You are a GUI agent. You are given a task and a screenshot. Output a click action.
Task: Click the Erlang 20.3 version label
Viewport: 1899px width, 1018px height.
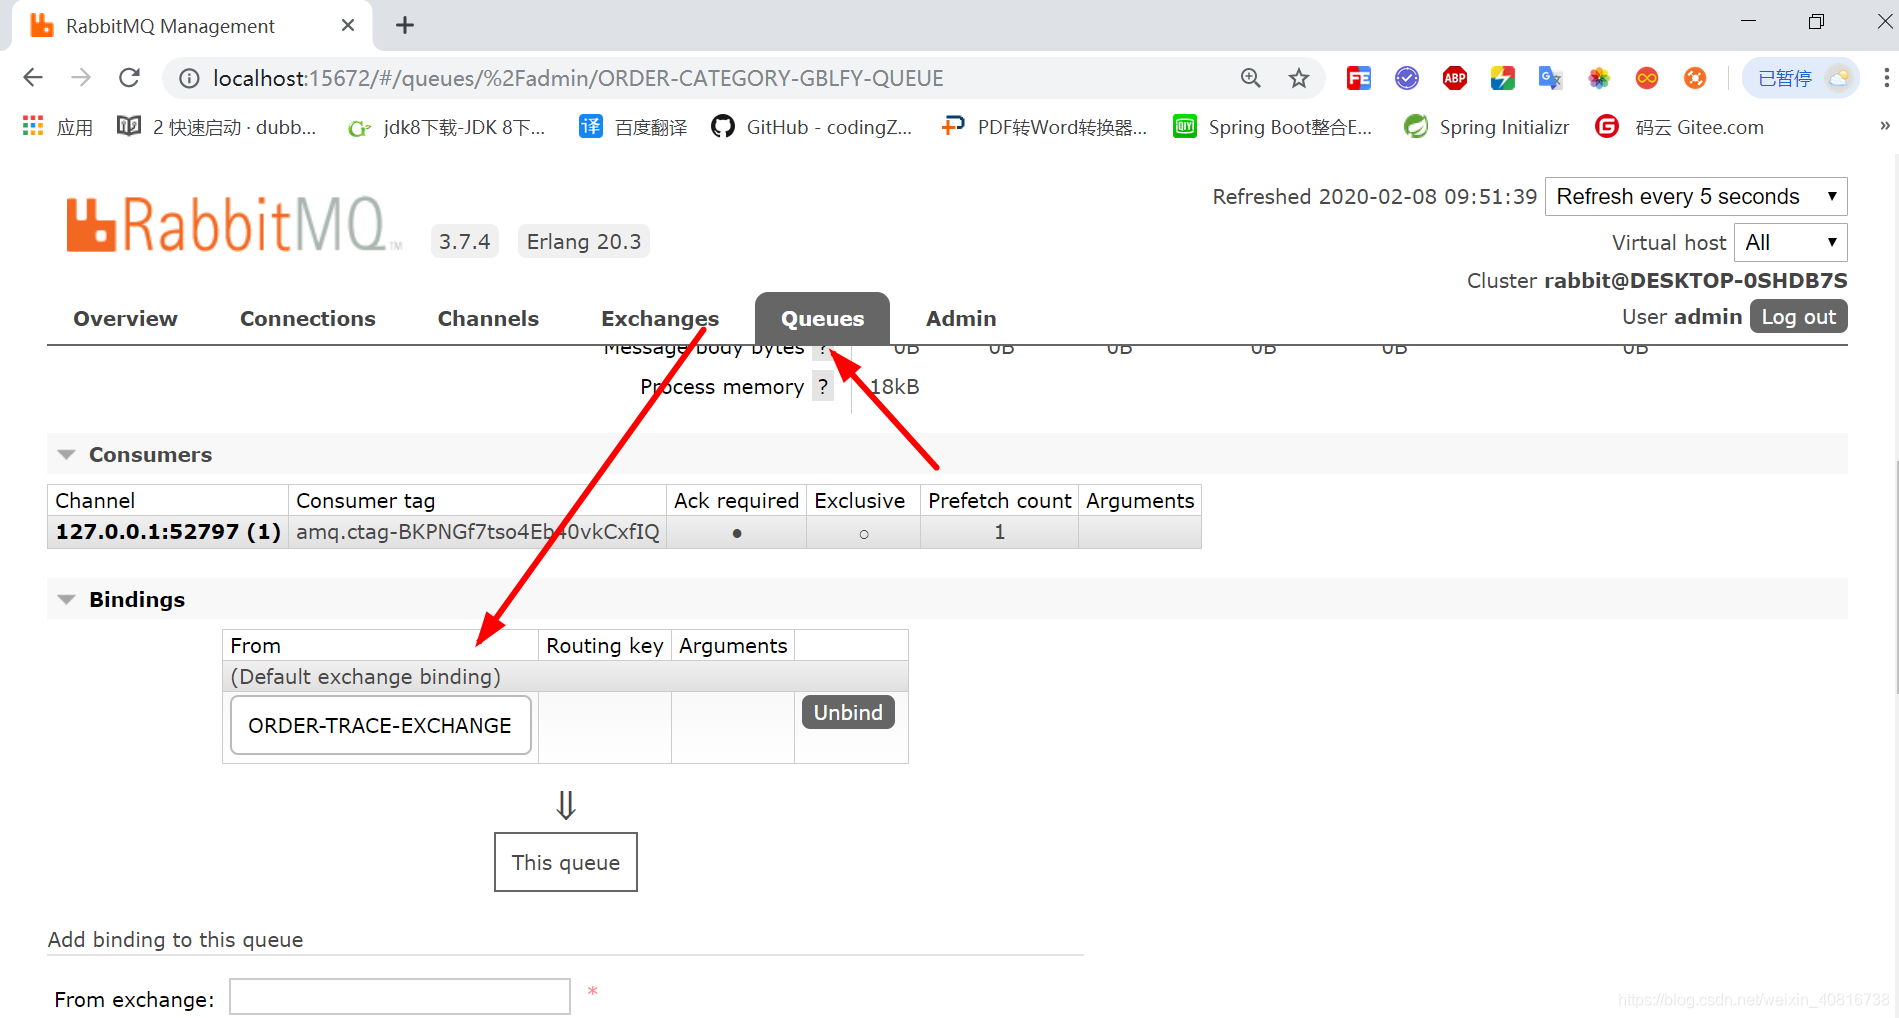click(x=584, y=241)
